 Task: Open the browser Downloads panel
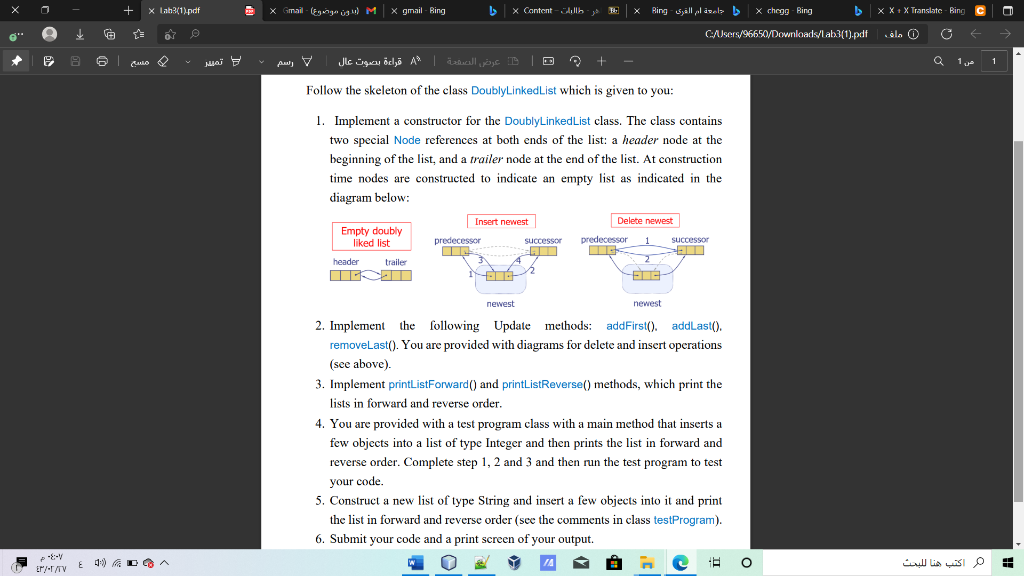coord(80,33)
